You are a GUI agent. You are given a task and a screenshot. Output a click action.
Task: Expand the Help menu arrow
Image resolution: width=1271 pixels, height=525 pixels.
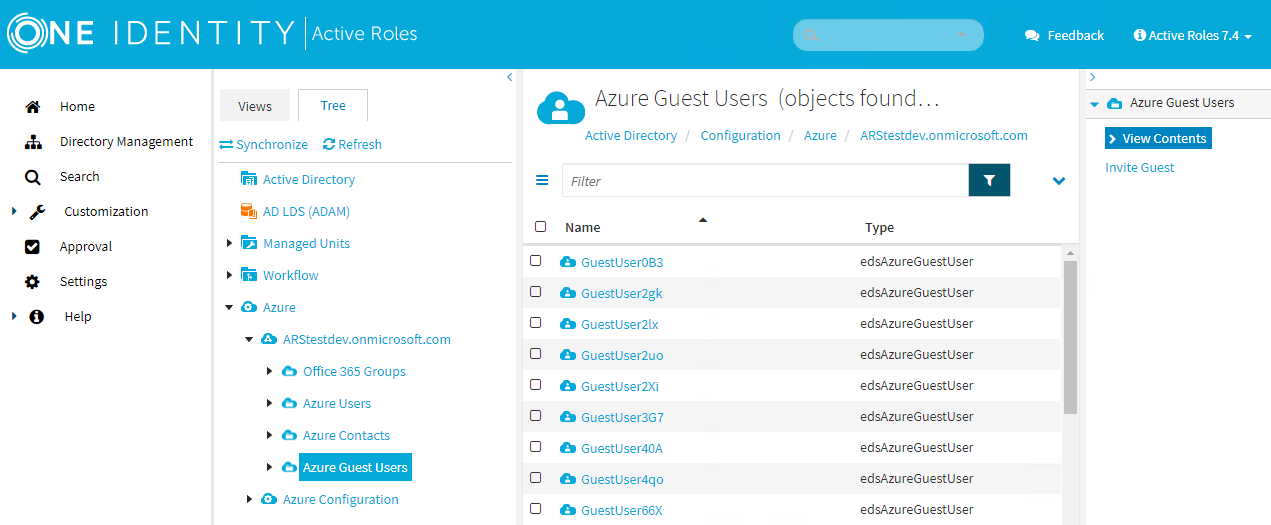(13, 316)
